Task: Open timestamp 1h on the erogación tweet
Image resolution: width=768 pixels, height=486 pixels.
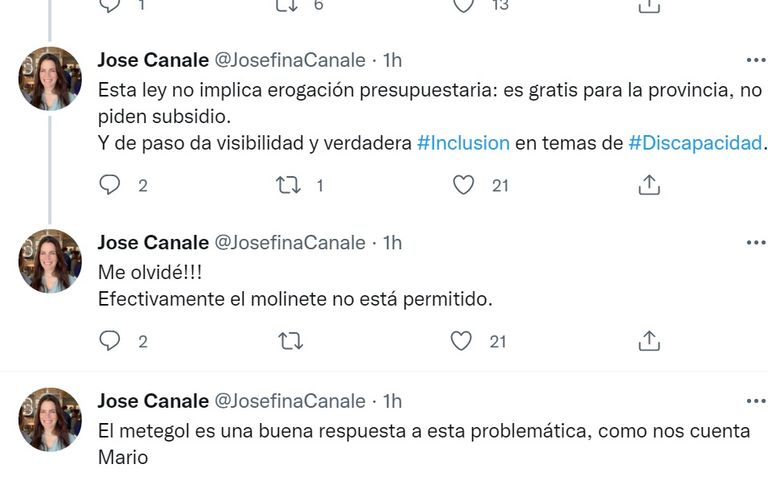Action: 392,60
